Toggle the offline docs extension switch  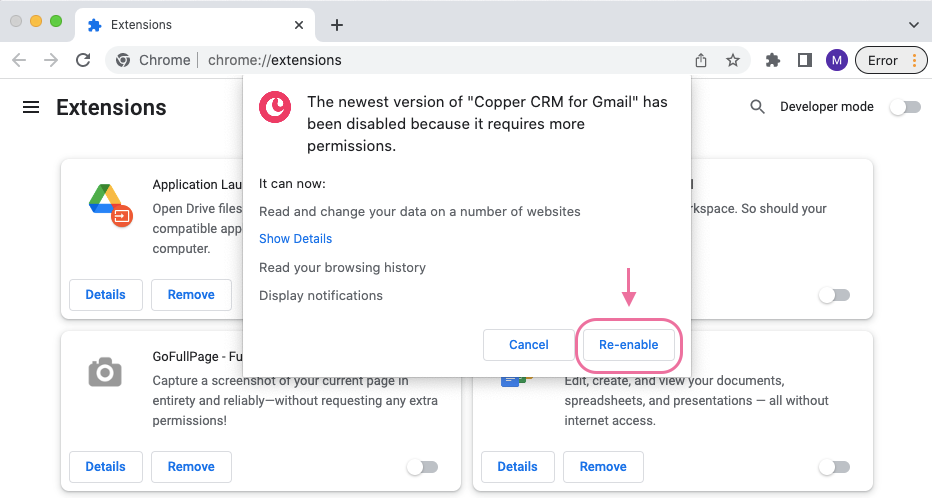click(835, 467)
